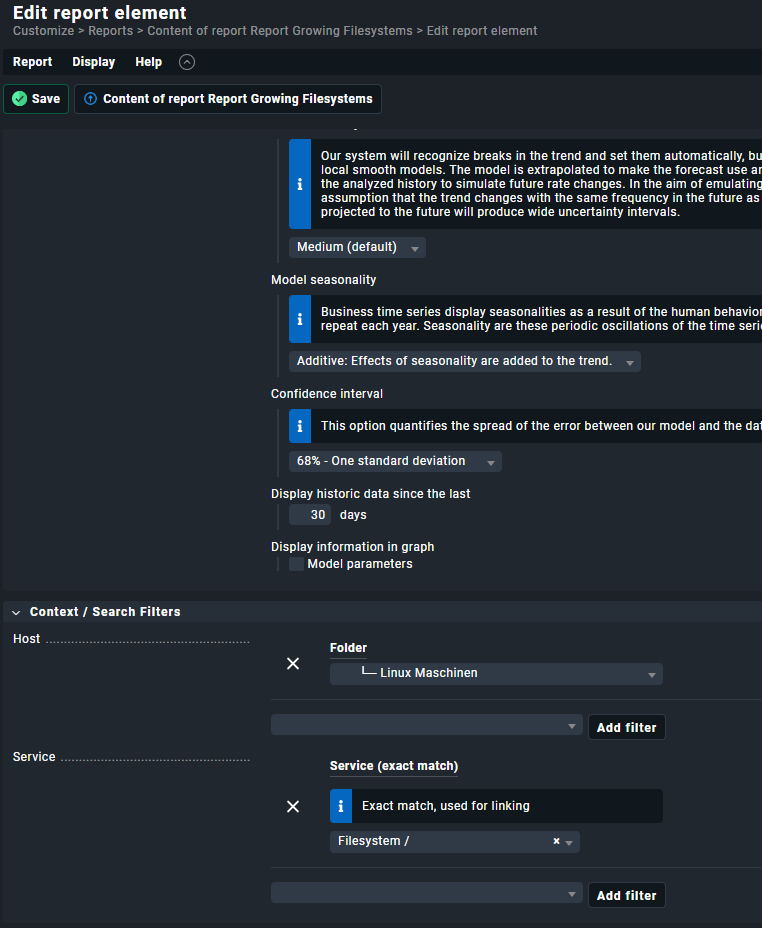Collapse the menu bar with the circled chevron
Screen dimensions: 762x928
coord(187,62)
